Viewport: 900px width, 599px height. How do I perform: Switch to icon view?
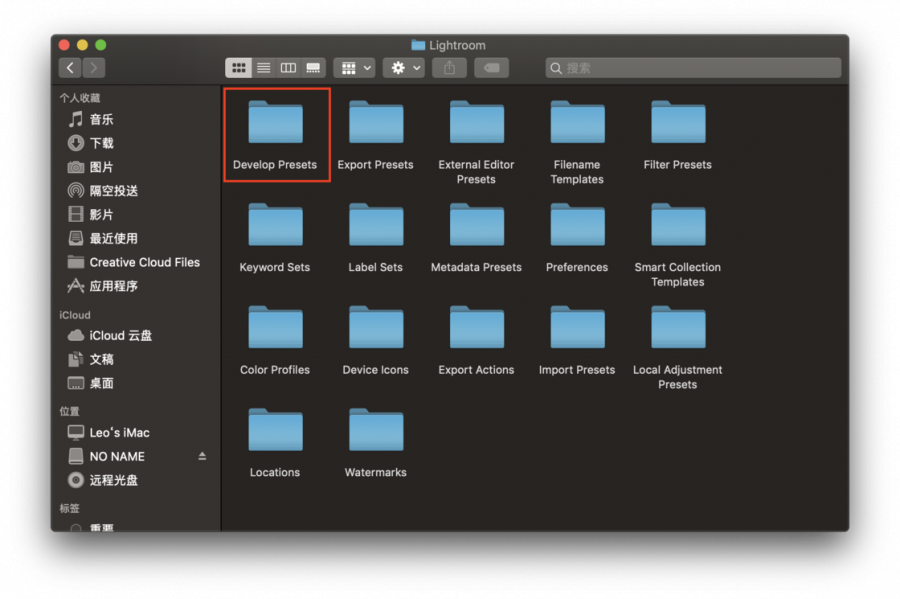coord(239,68)
